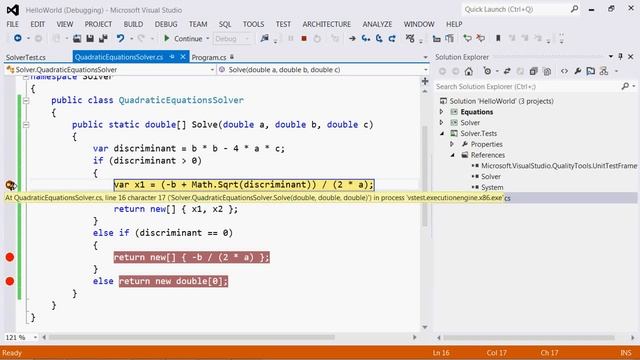
Task: Collapse the References node
Action: tap(453, 155)
